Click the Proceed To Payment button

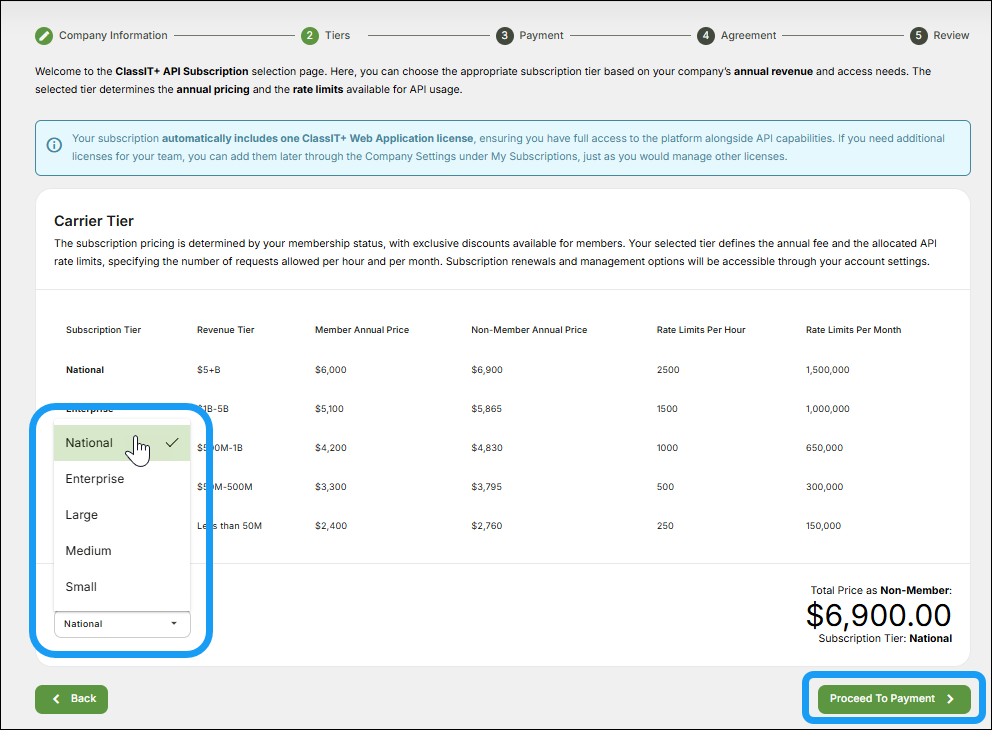[x=891, y=699]
